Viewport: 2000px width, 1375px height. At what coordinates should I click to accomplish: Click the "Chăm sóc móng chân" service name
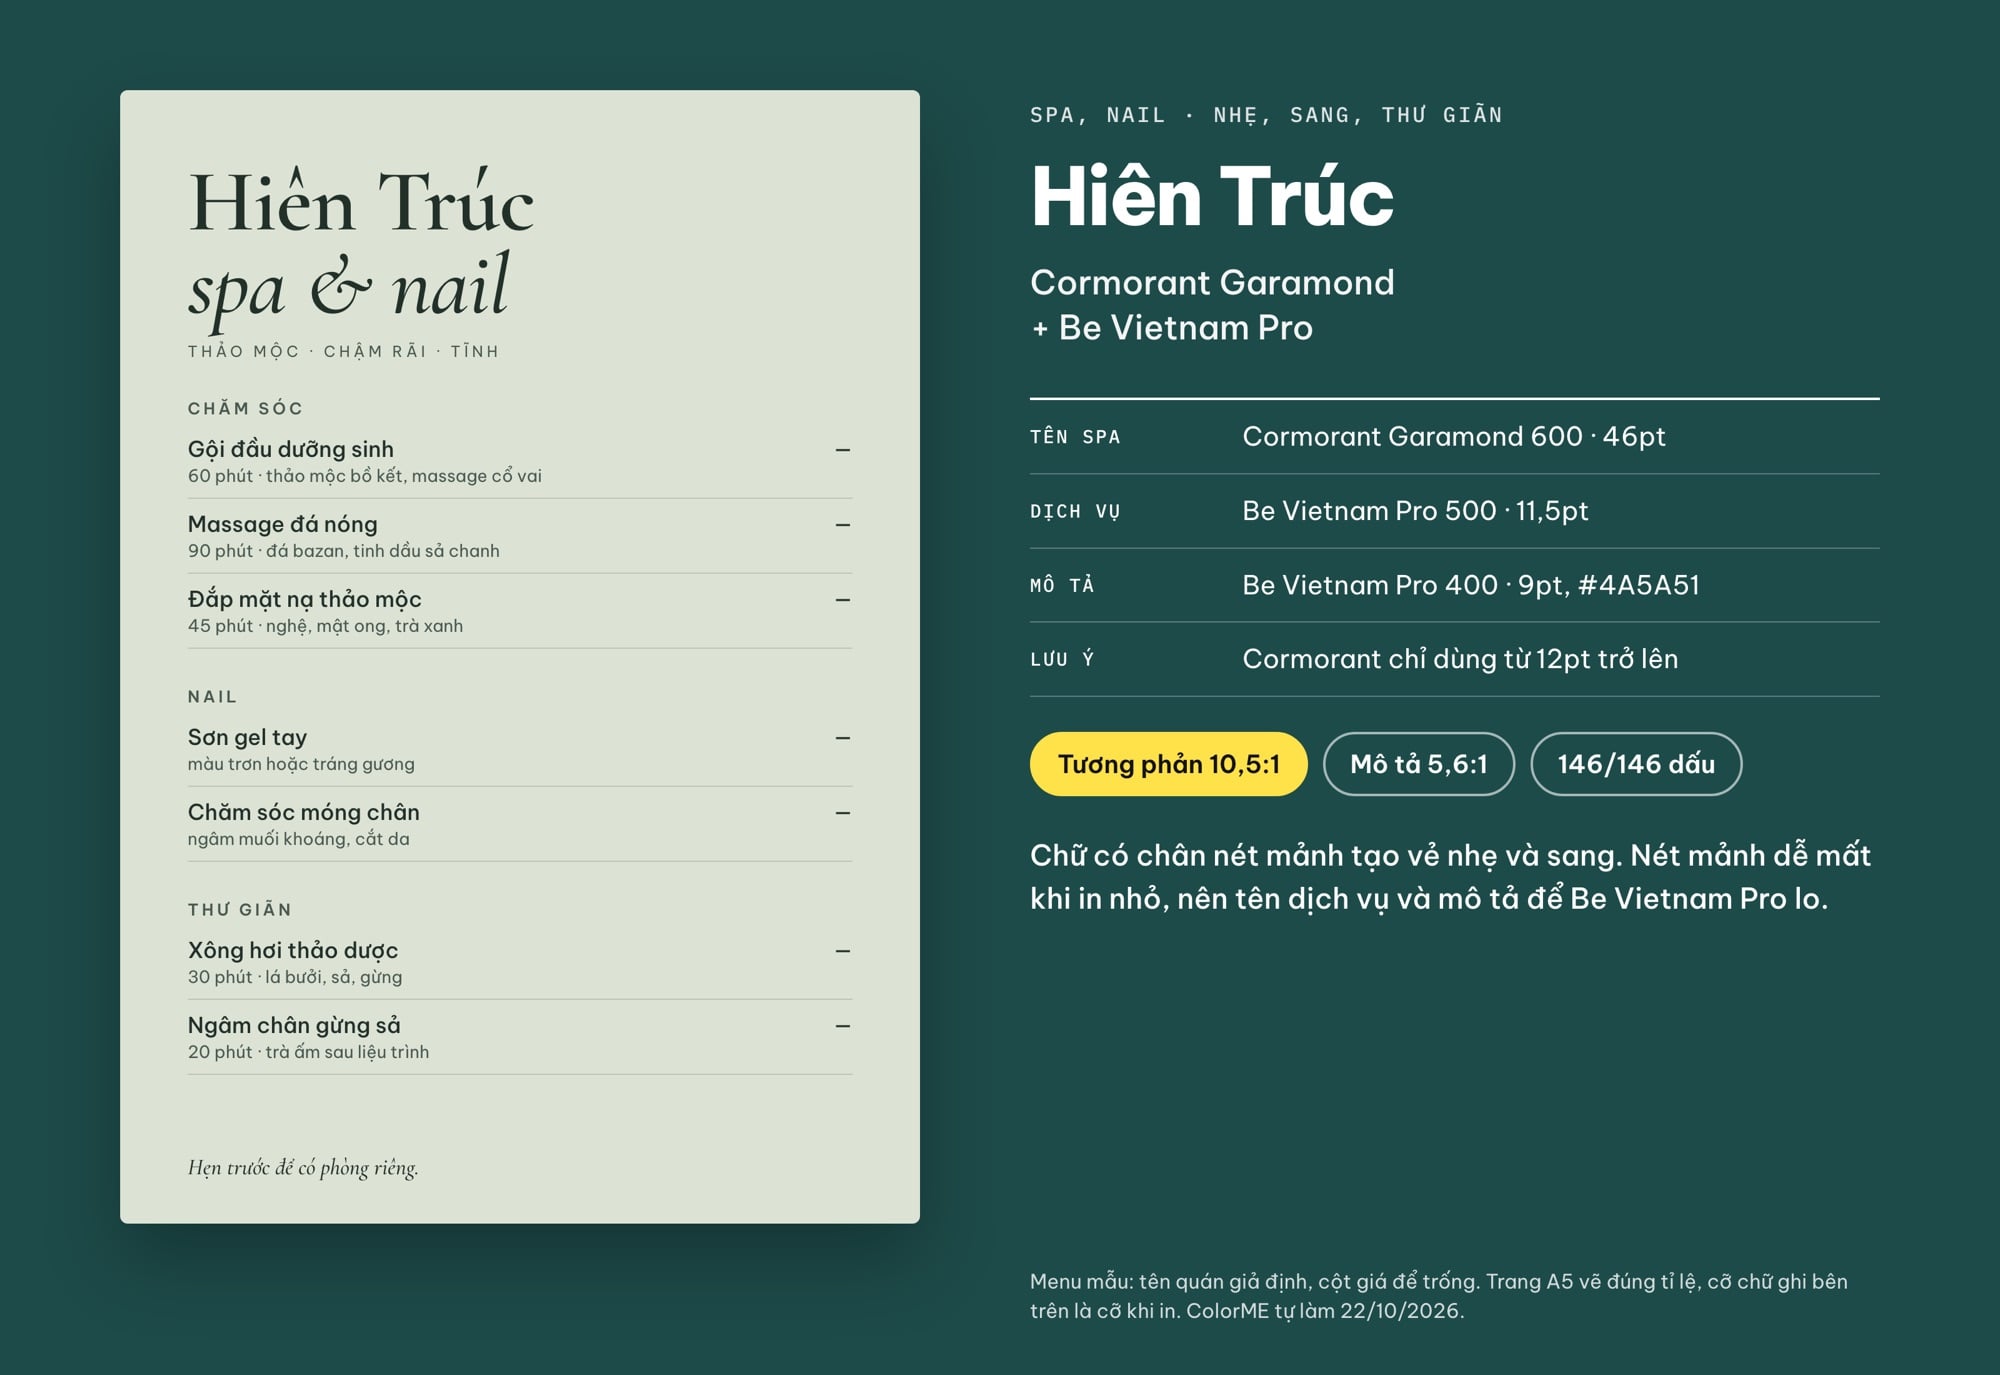tap(303, 812)
